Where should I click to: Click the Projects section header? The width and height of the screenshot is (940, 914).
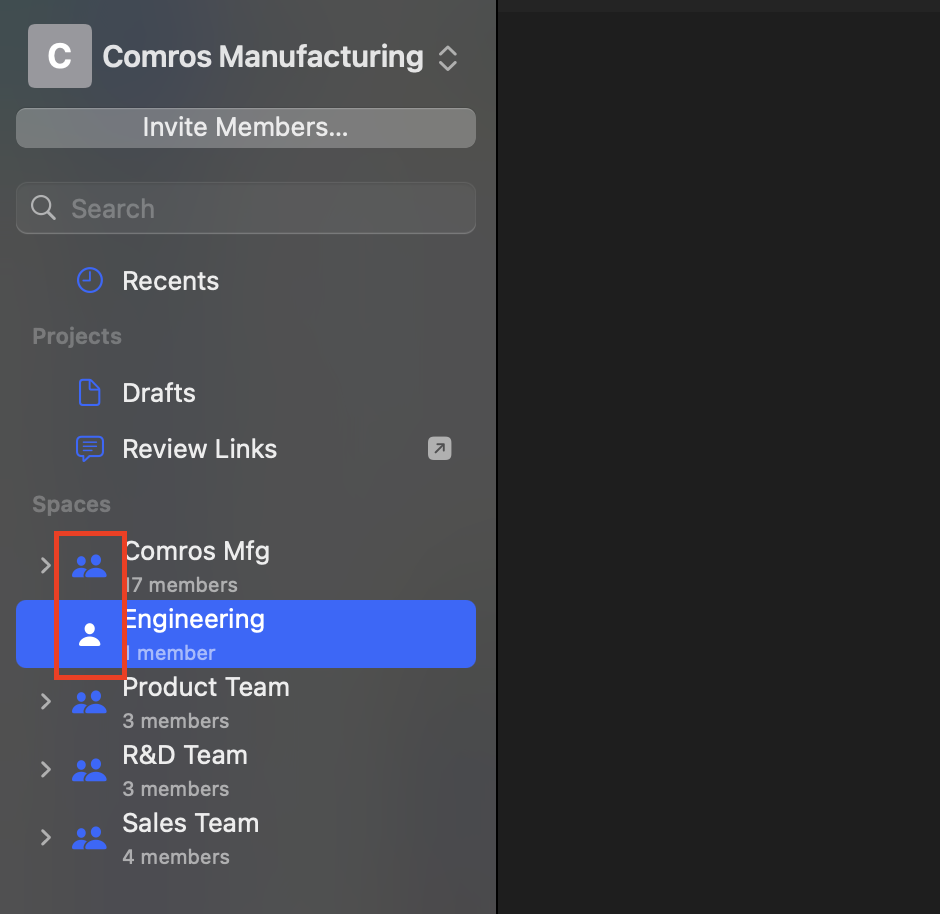(x=77, y=336)
